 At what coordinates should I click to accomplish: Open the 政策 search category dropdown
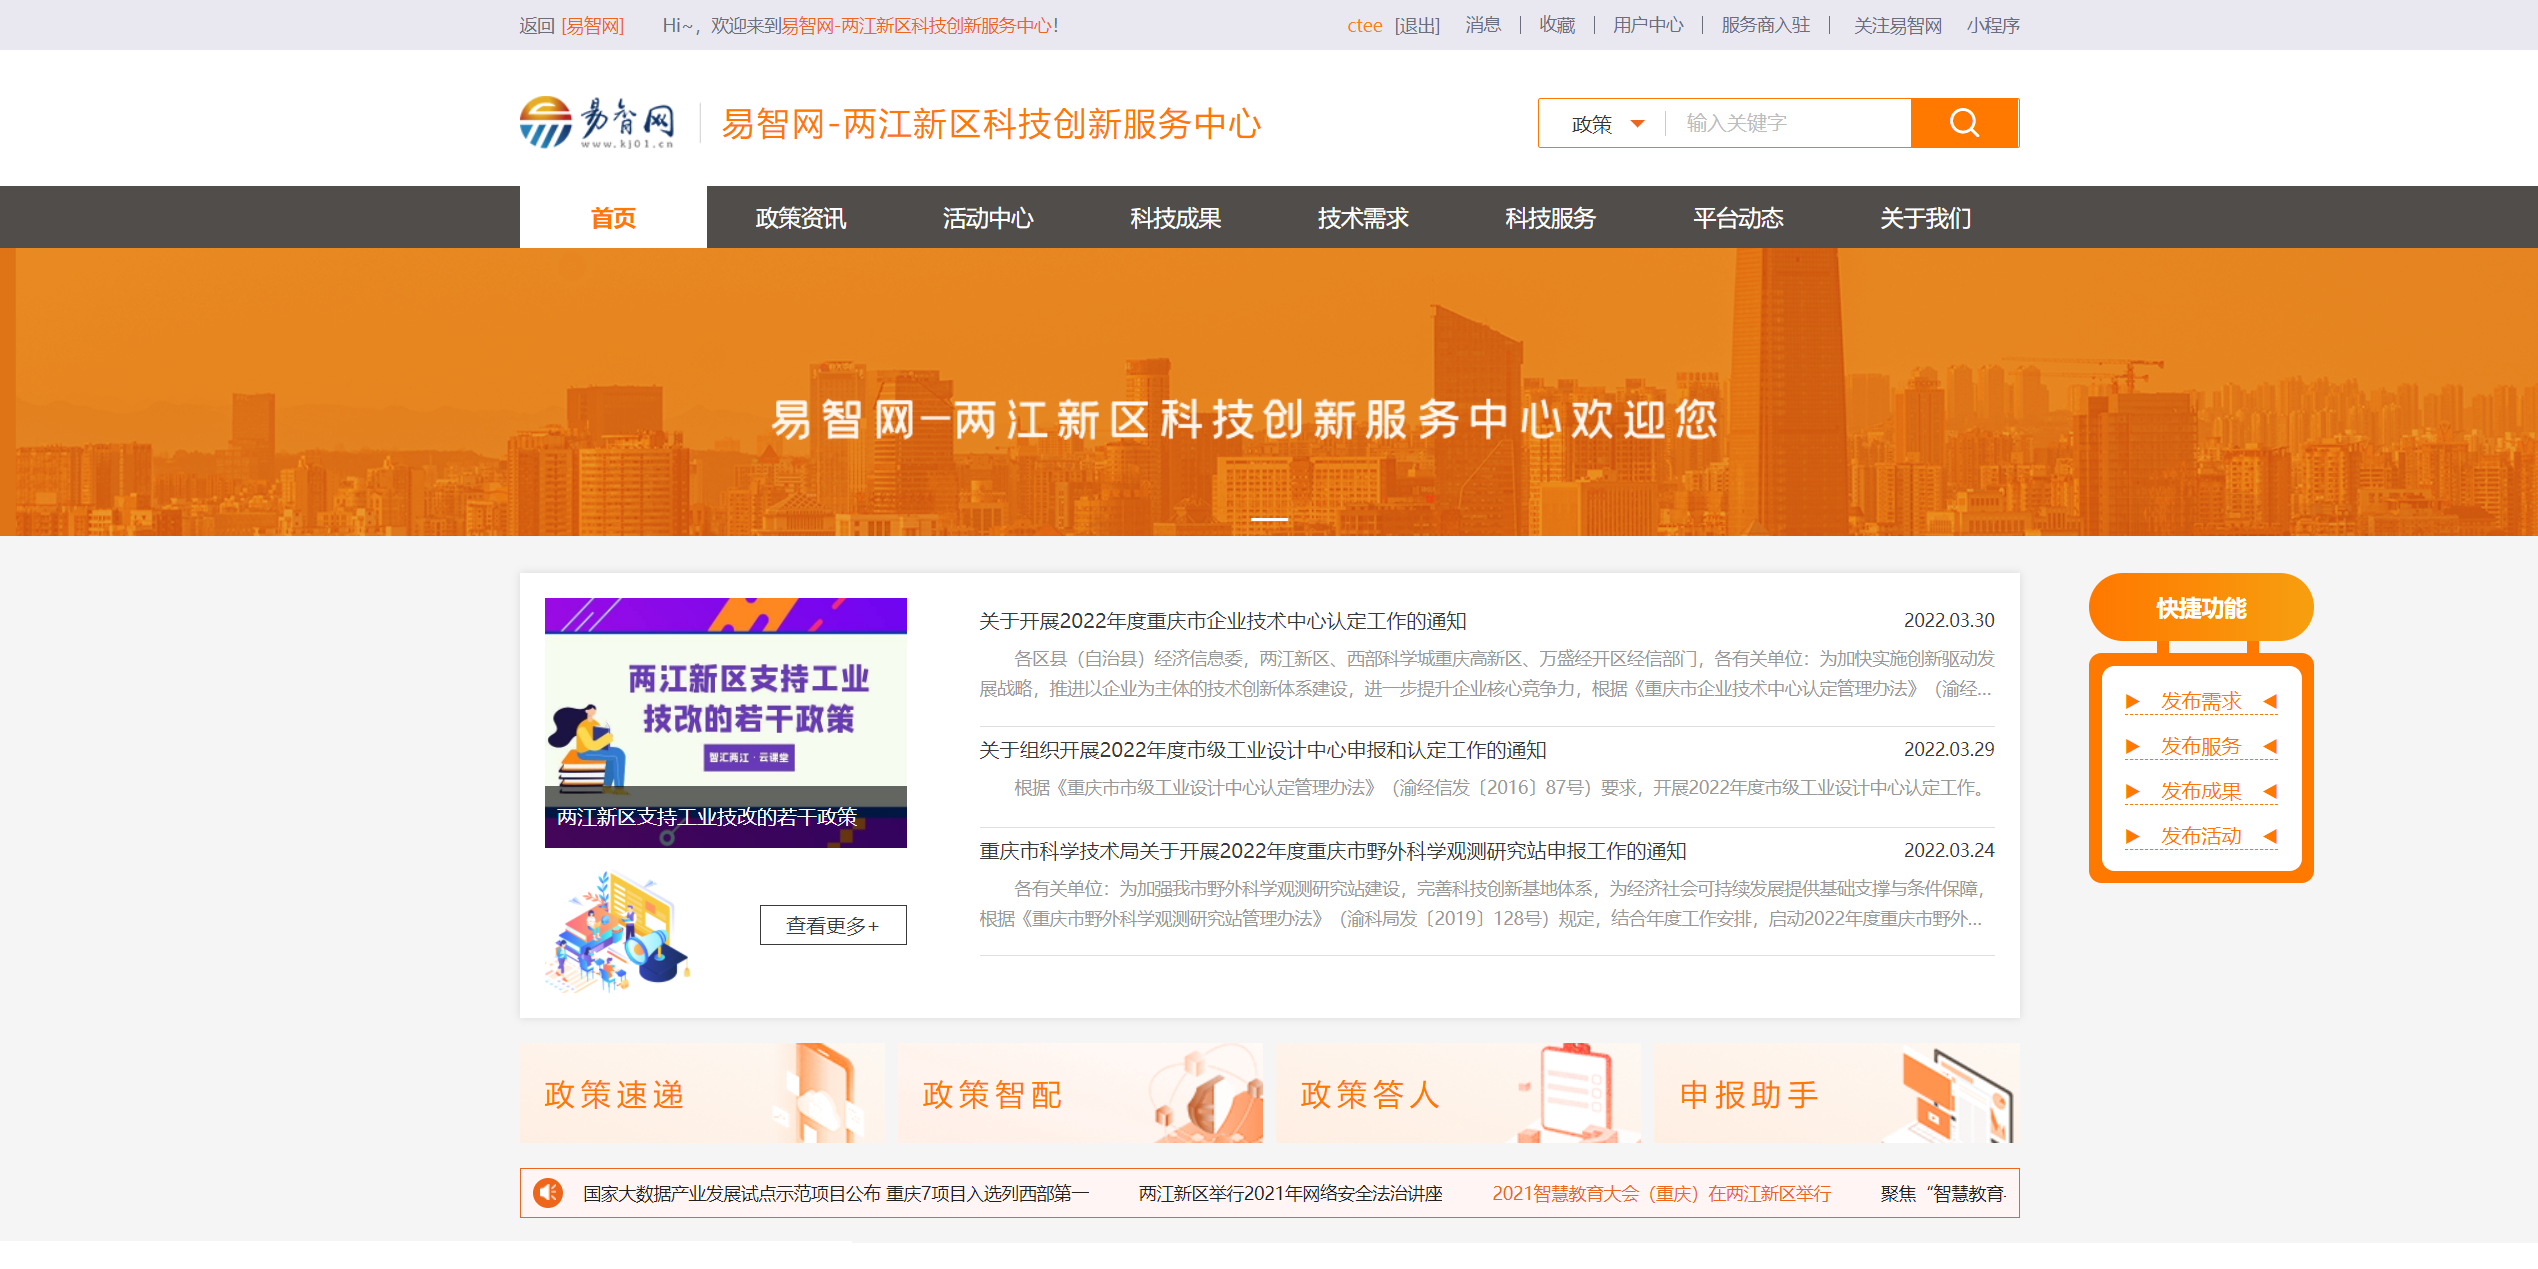coord(1606,124)
